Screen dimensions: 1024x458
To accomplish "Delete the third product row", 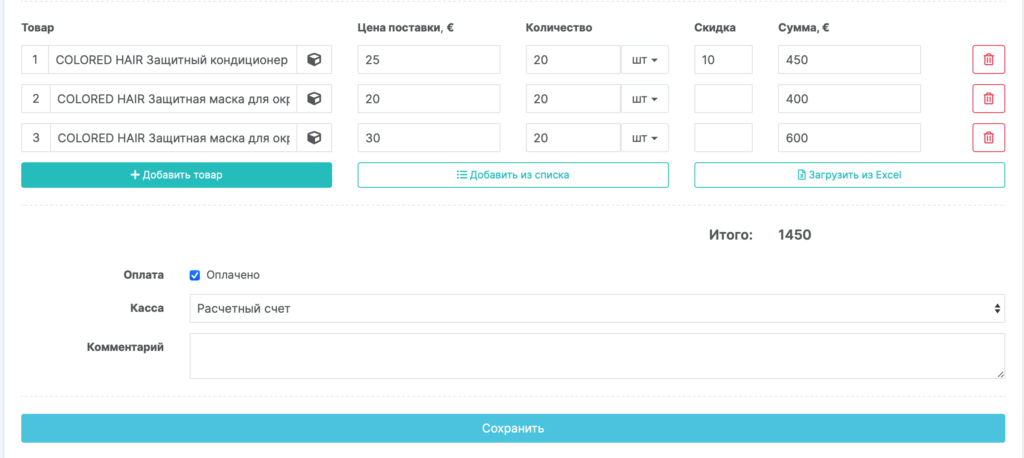I will point(988,138).
